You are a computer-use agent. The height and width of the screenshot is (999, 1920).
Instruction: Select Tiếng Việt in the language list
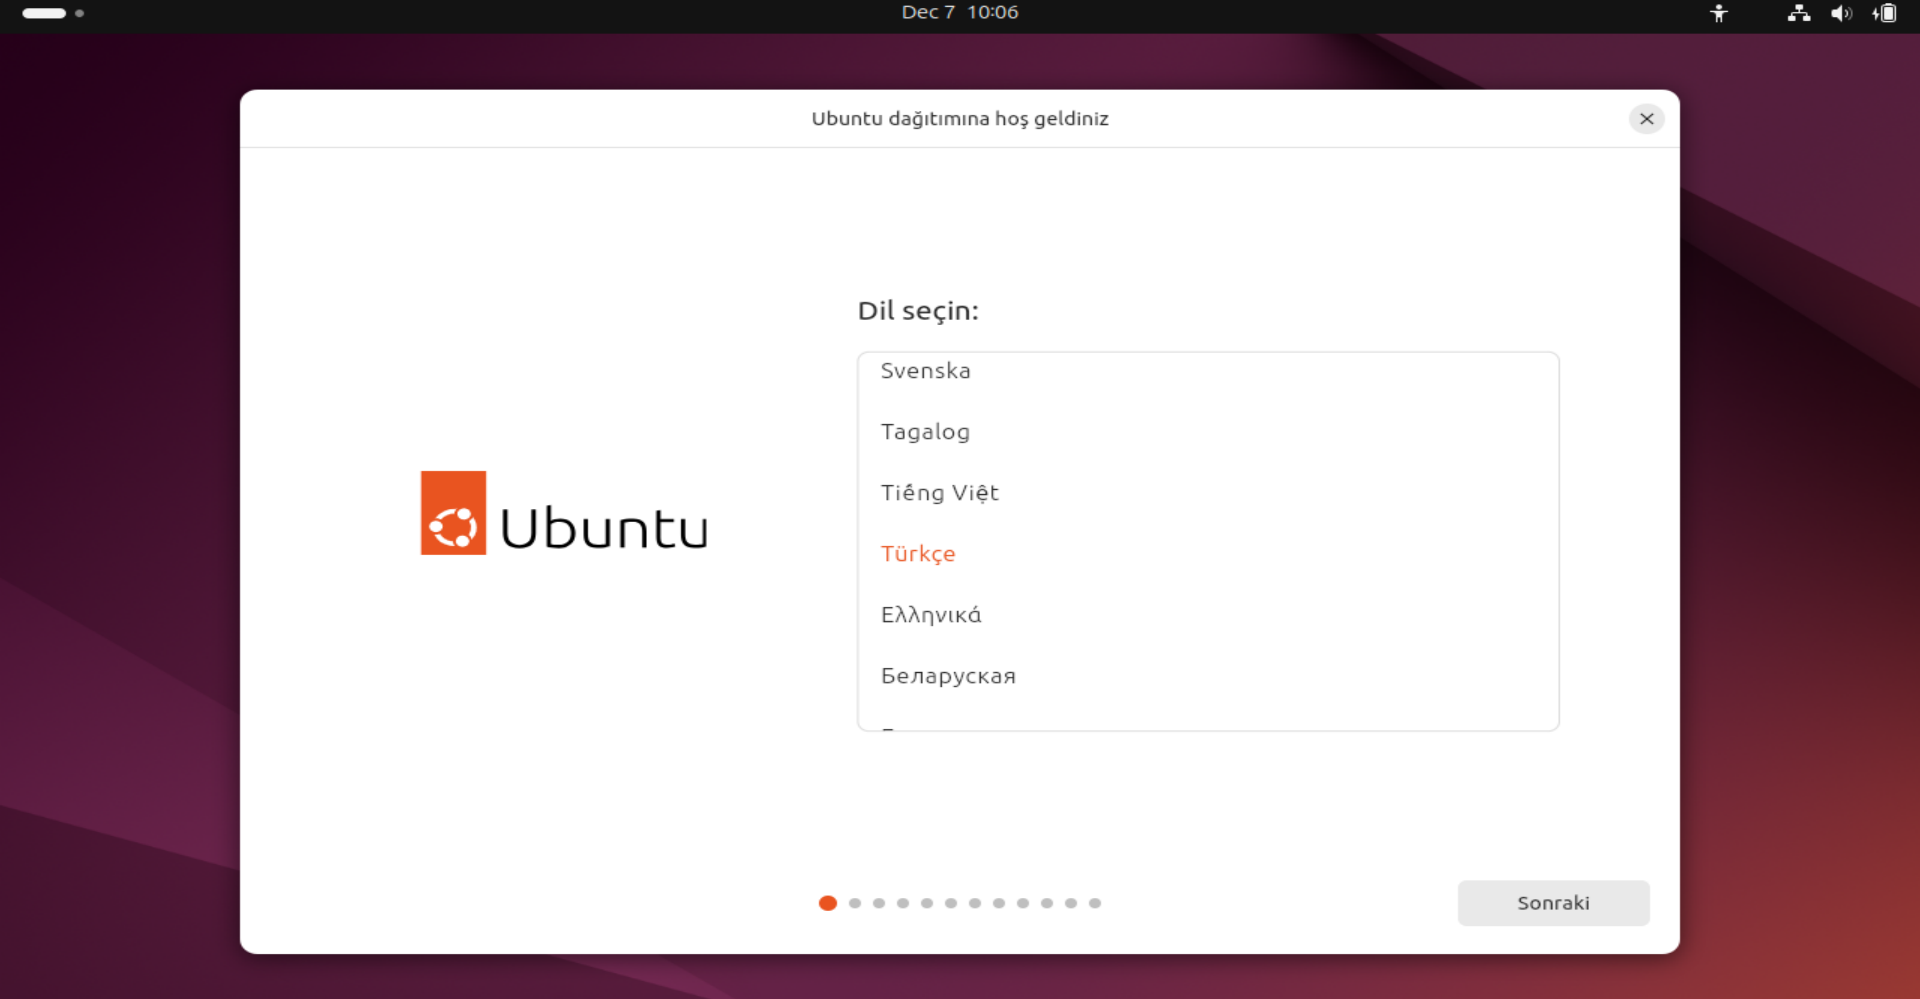(939, 493)
